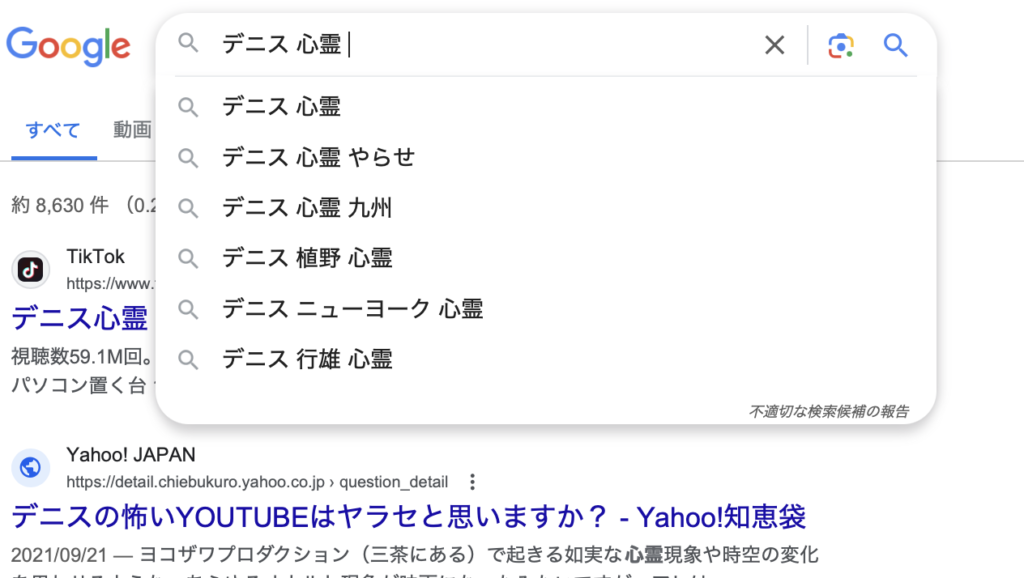Pick the デニス 心霊 九州 suggestion
Image resolution: width=1024 pixels, height=578 pixels.
307,208
